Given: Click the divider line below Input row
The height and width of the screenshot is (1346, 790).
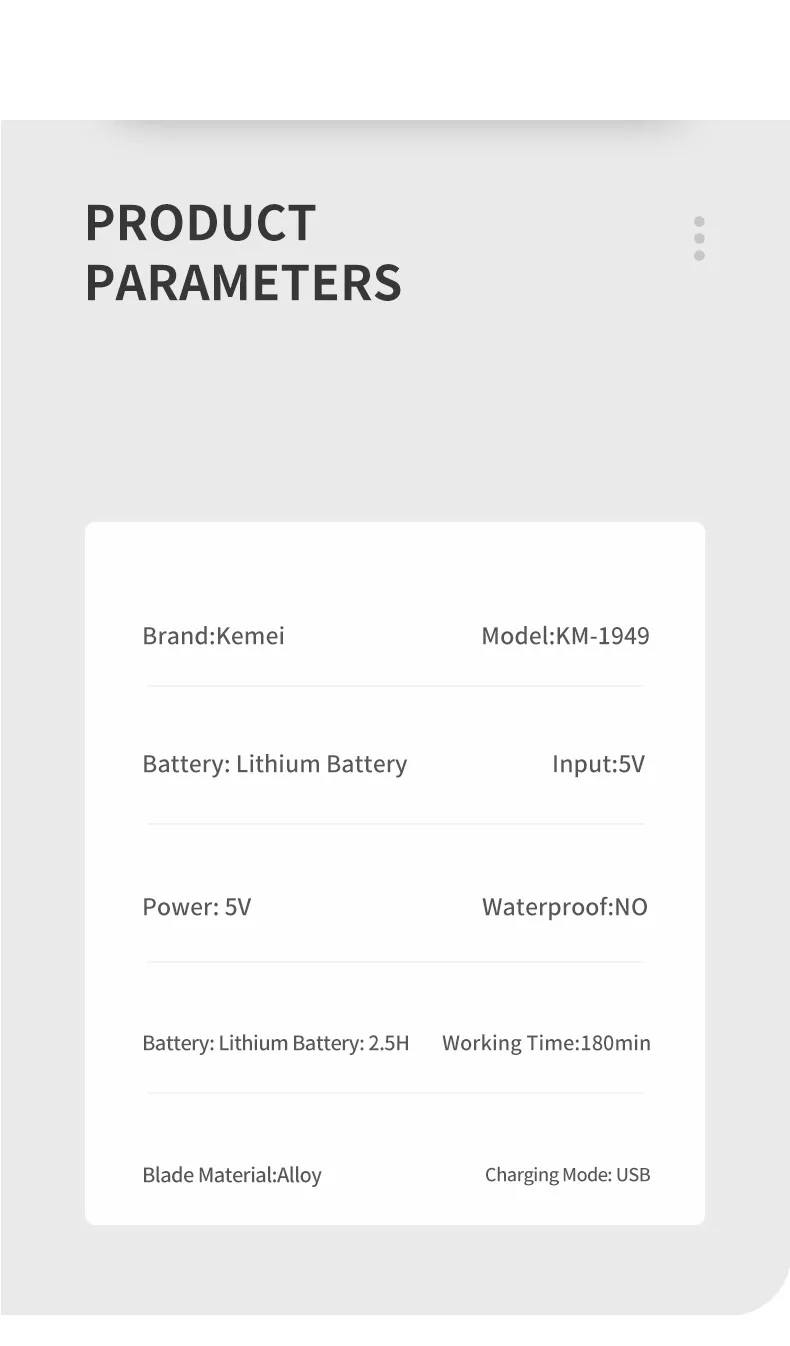Looking at the screenshot, I should coord(395,824).
